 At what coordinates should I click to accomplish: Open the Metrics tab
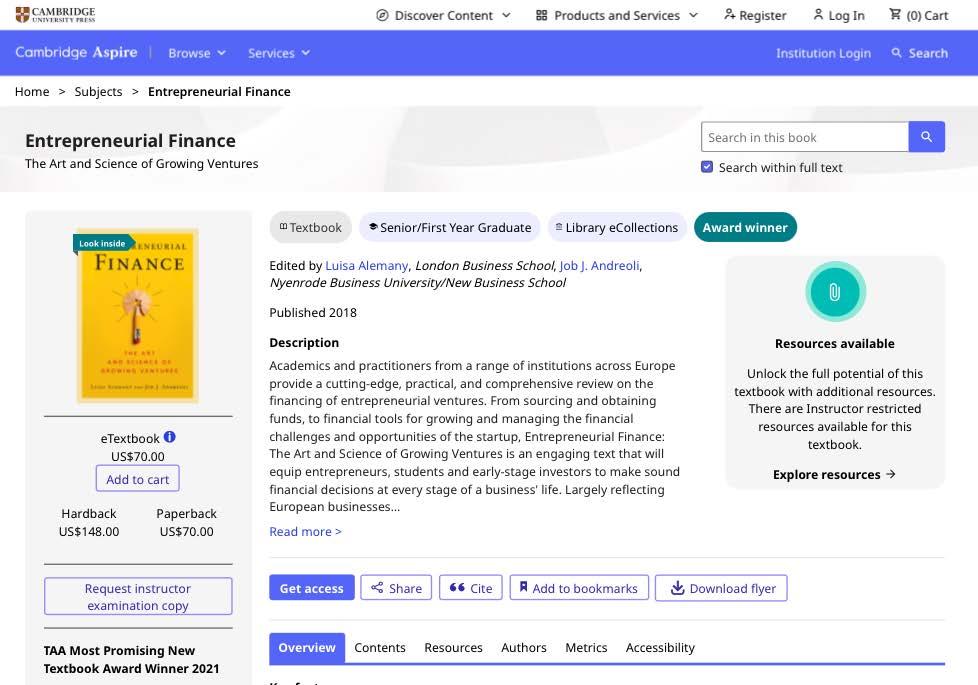point(586,647)
